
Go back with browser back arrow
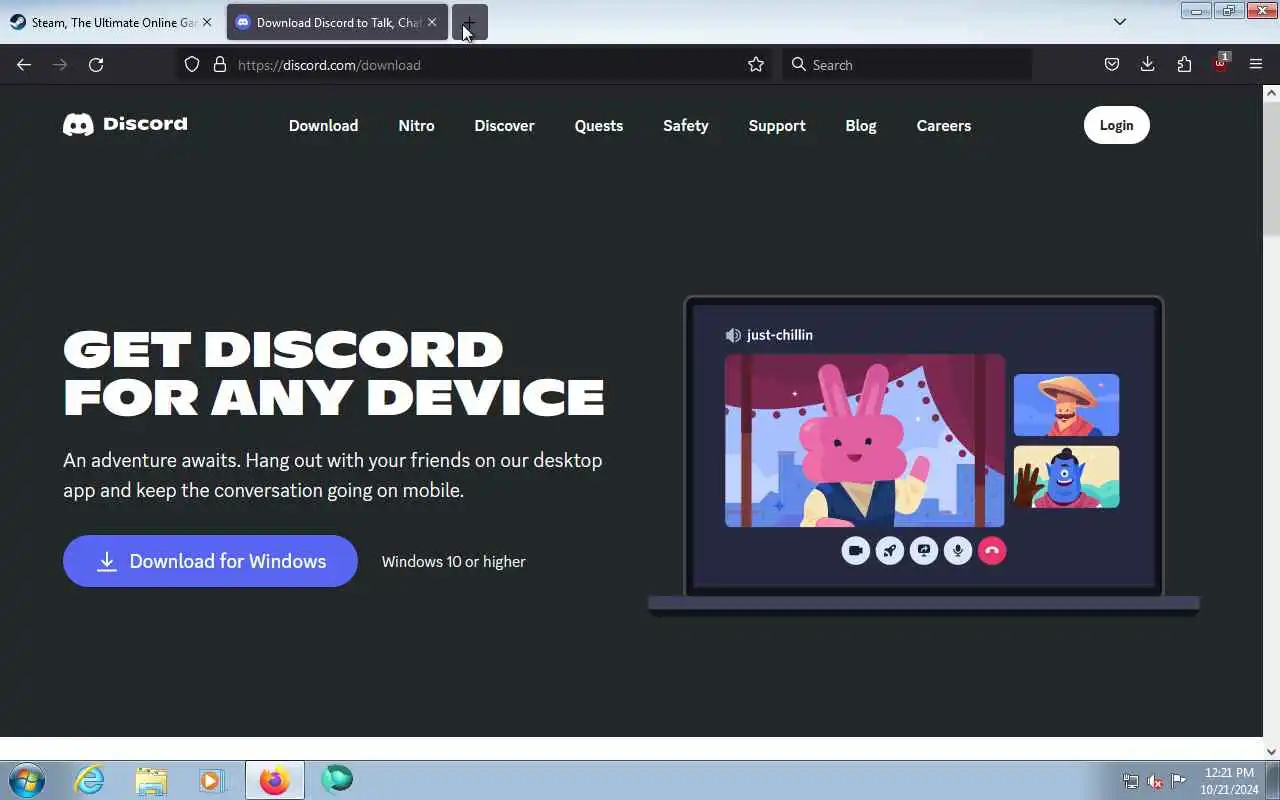tap(24, 65)
